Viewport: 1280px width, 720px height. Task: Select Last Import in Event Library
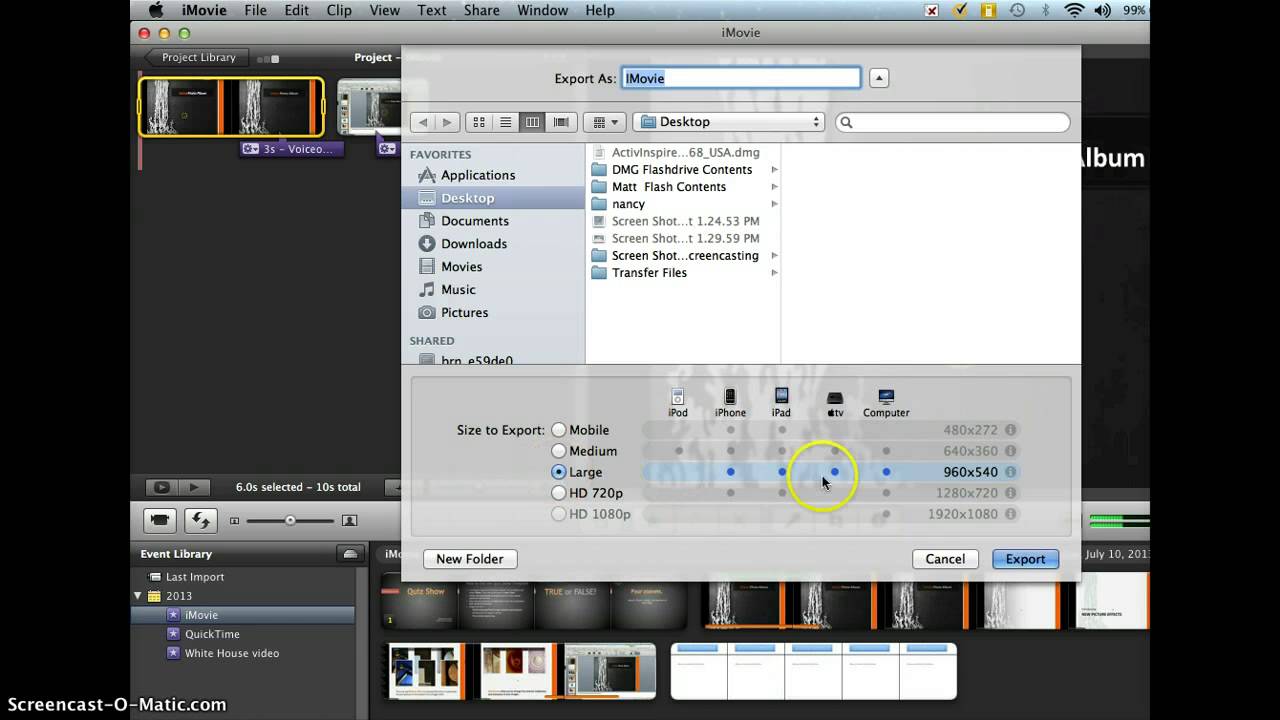tap(195, 577)
